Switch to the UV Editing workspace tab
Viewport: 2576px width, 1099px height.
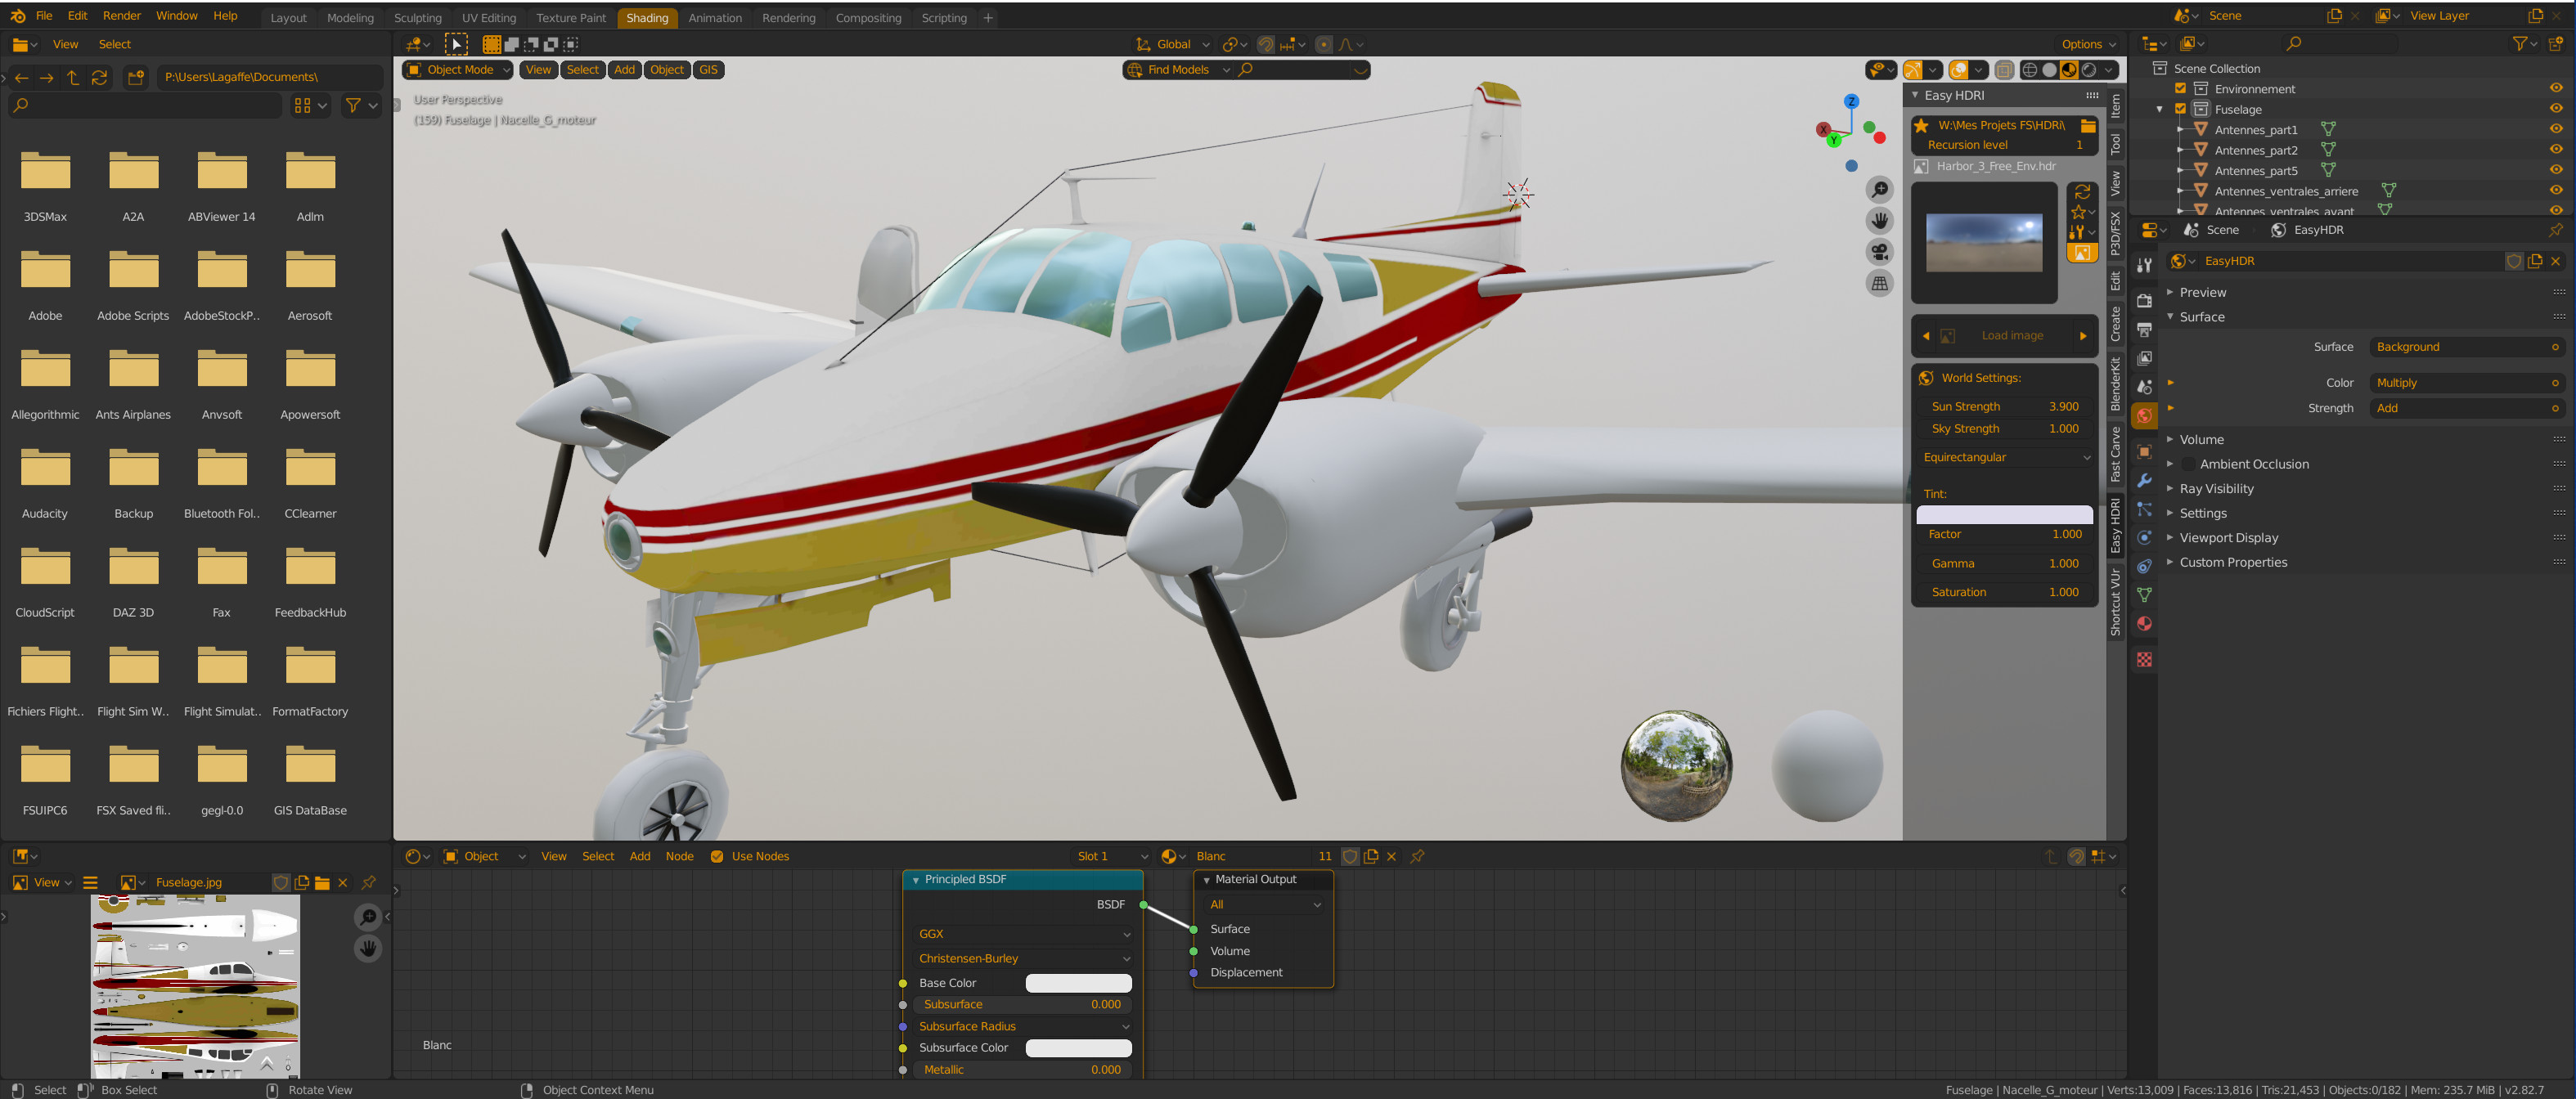click(x=488, y=18)
